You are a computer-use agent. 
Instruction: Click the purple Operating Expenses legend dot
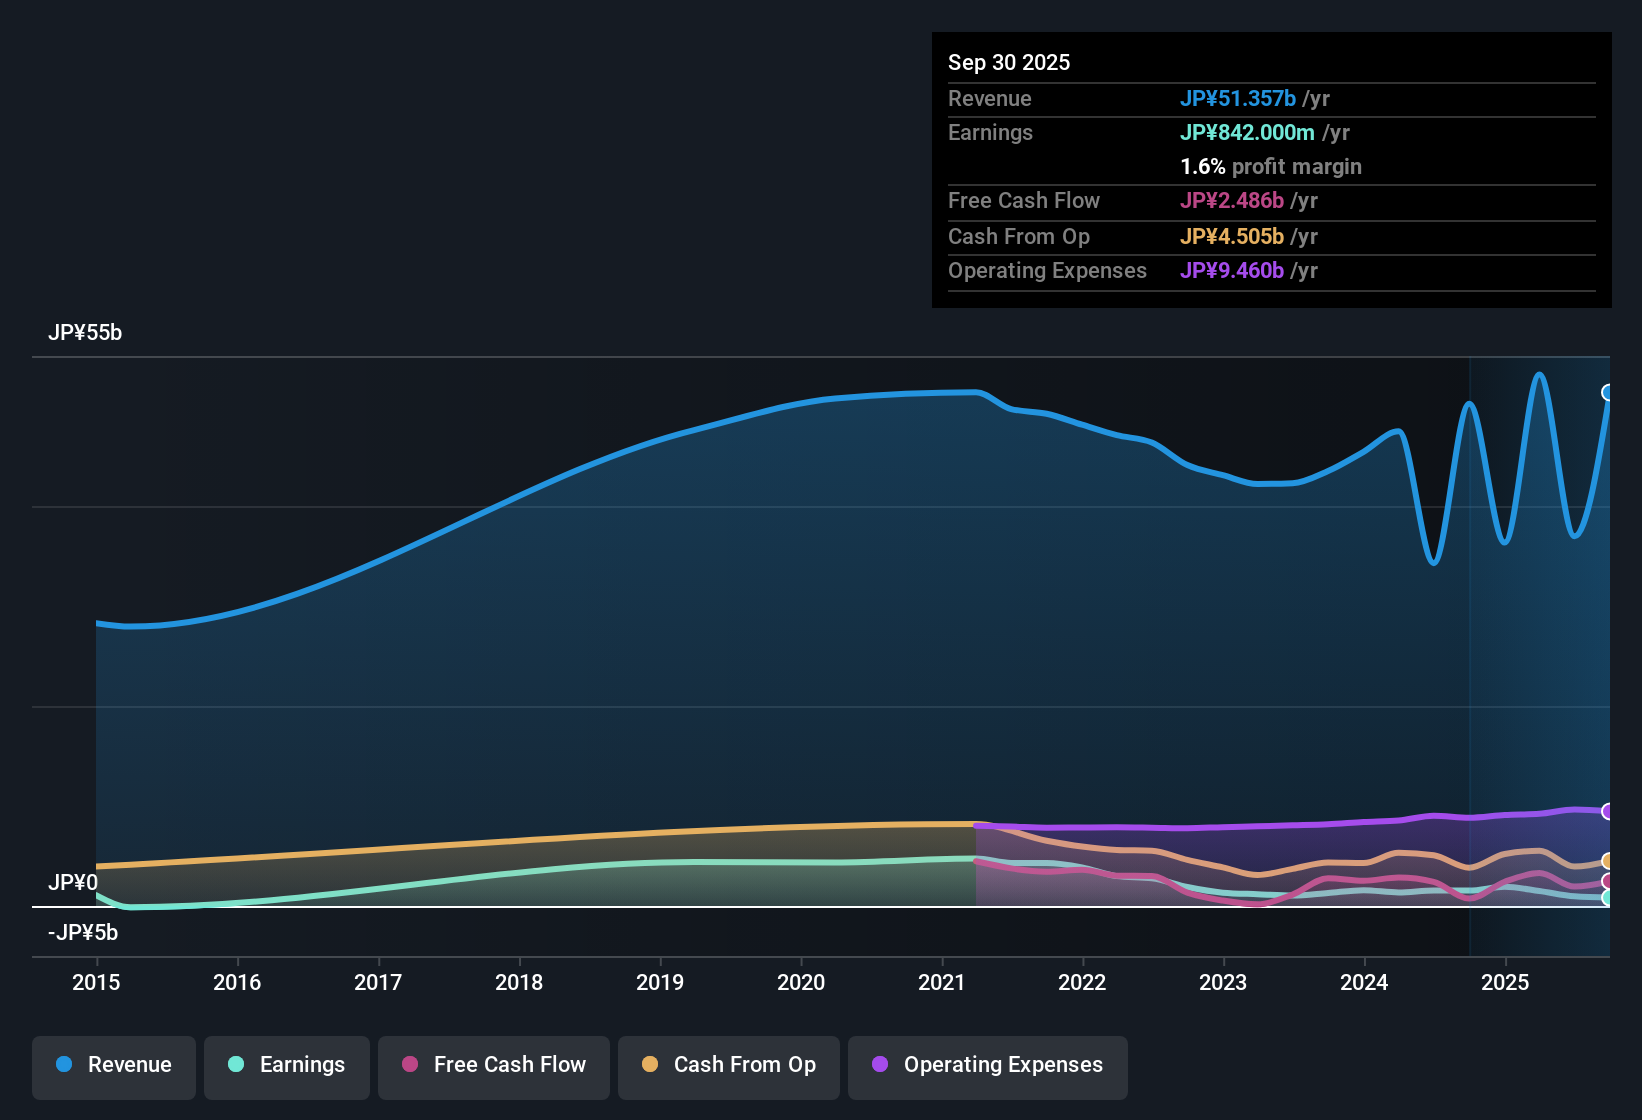pyautogui.click(x=880, y=1065)
